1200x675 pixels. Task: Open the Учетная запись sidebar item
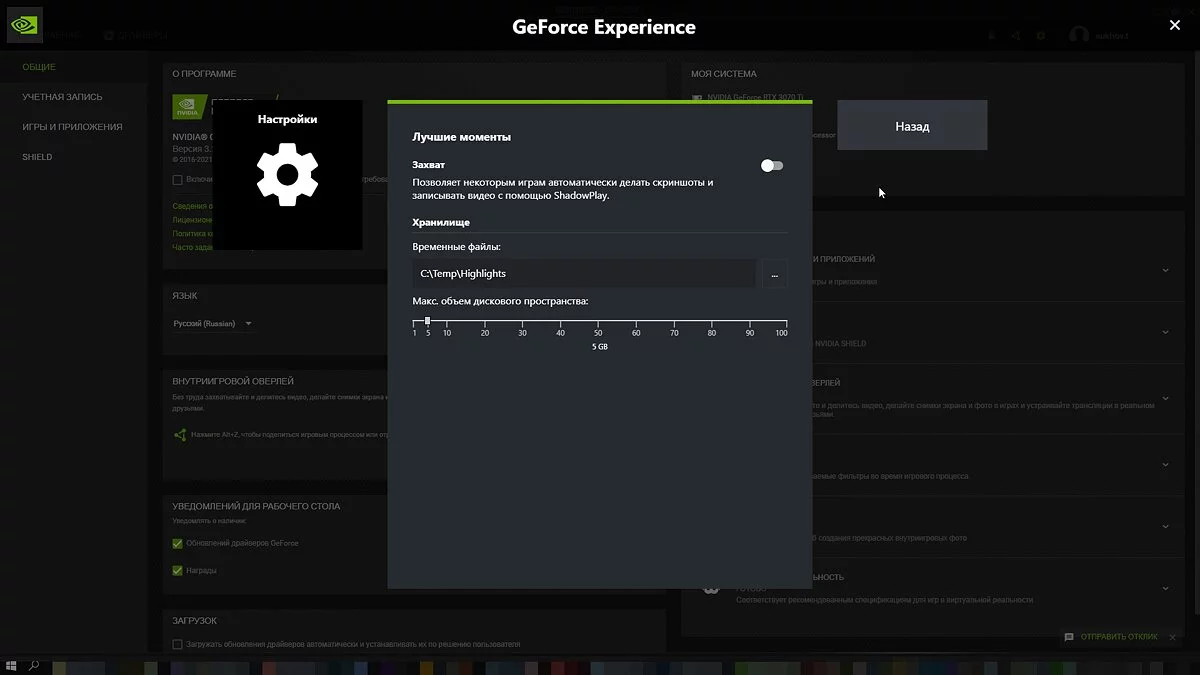[x=62, y=97]
